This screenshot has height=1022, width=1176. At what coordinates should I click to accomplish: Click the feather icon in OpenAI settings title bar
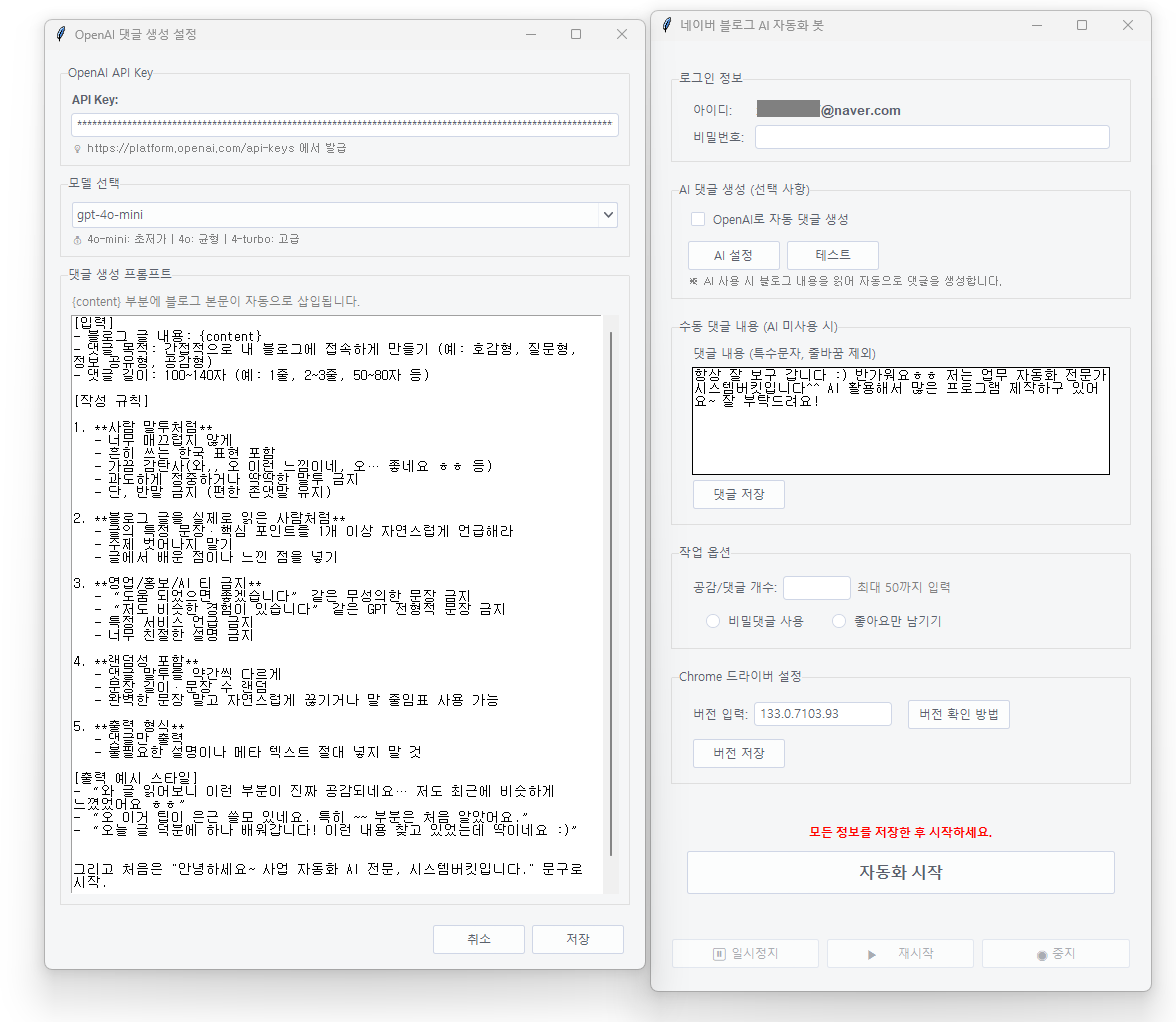[61, 34]
